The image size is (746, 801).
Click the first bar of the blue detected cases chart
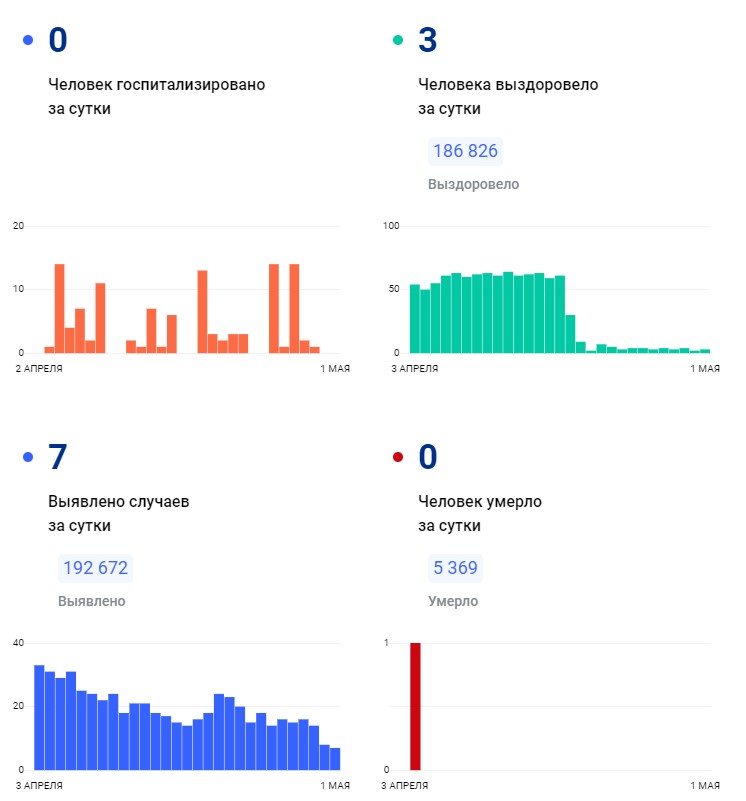pos(39,717)
